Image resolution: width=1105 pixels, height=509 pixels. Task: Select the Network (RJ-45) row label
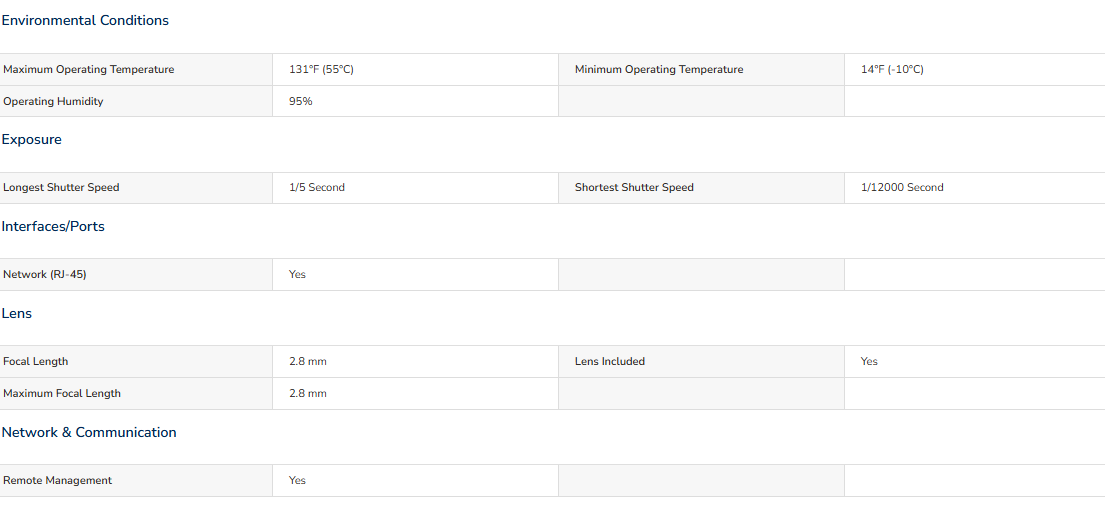pyautogui.click(x=45, y=275)
